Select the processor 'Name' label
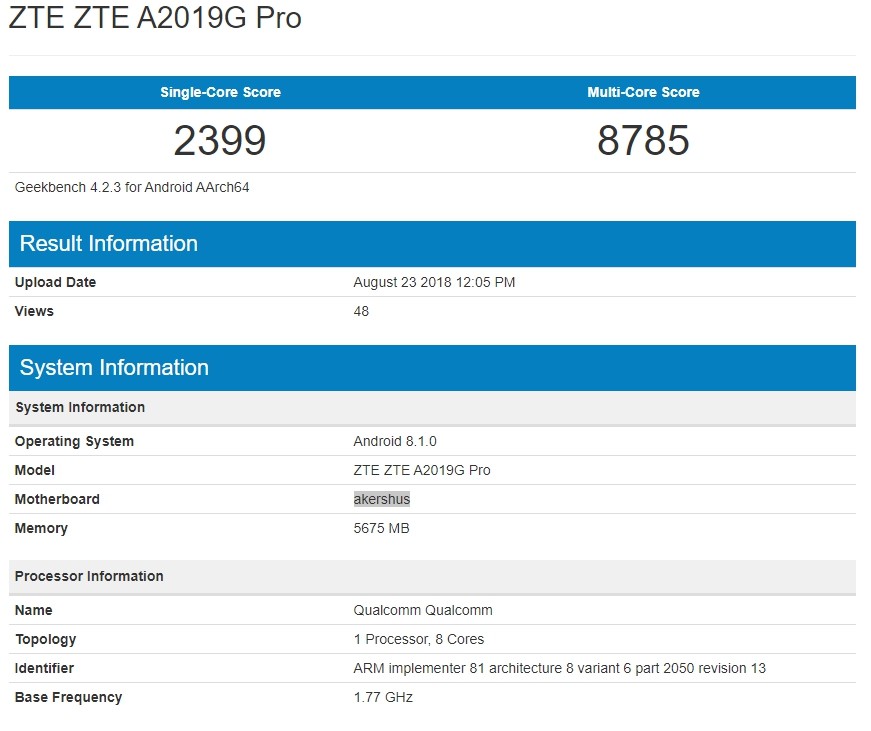The width and height of the screenshot is (871, 731). pos(33,610)
